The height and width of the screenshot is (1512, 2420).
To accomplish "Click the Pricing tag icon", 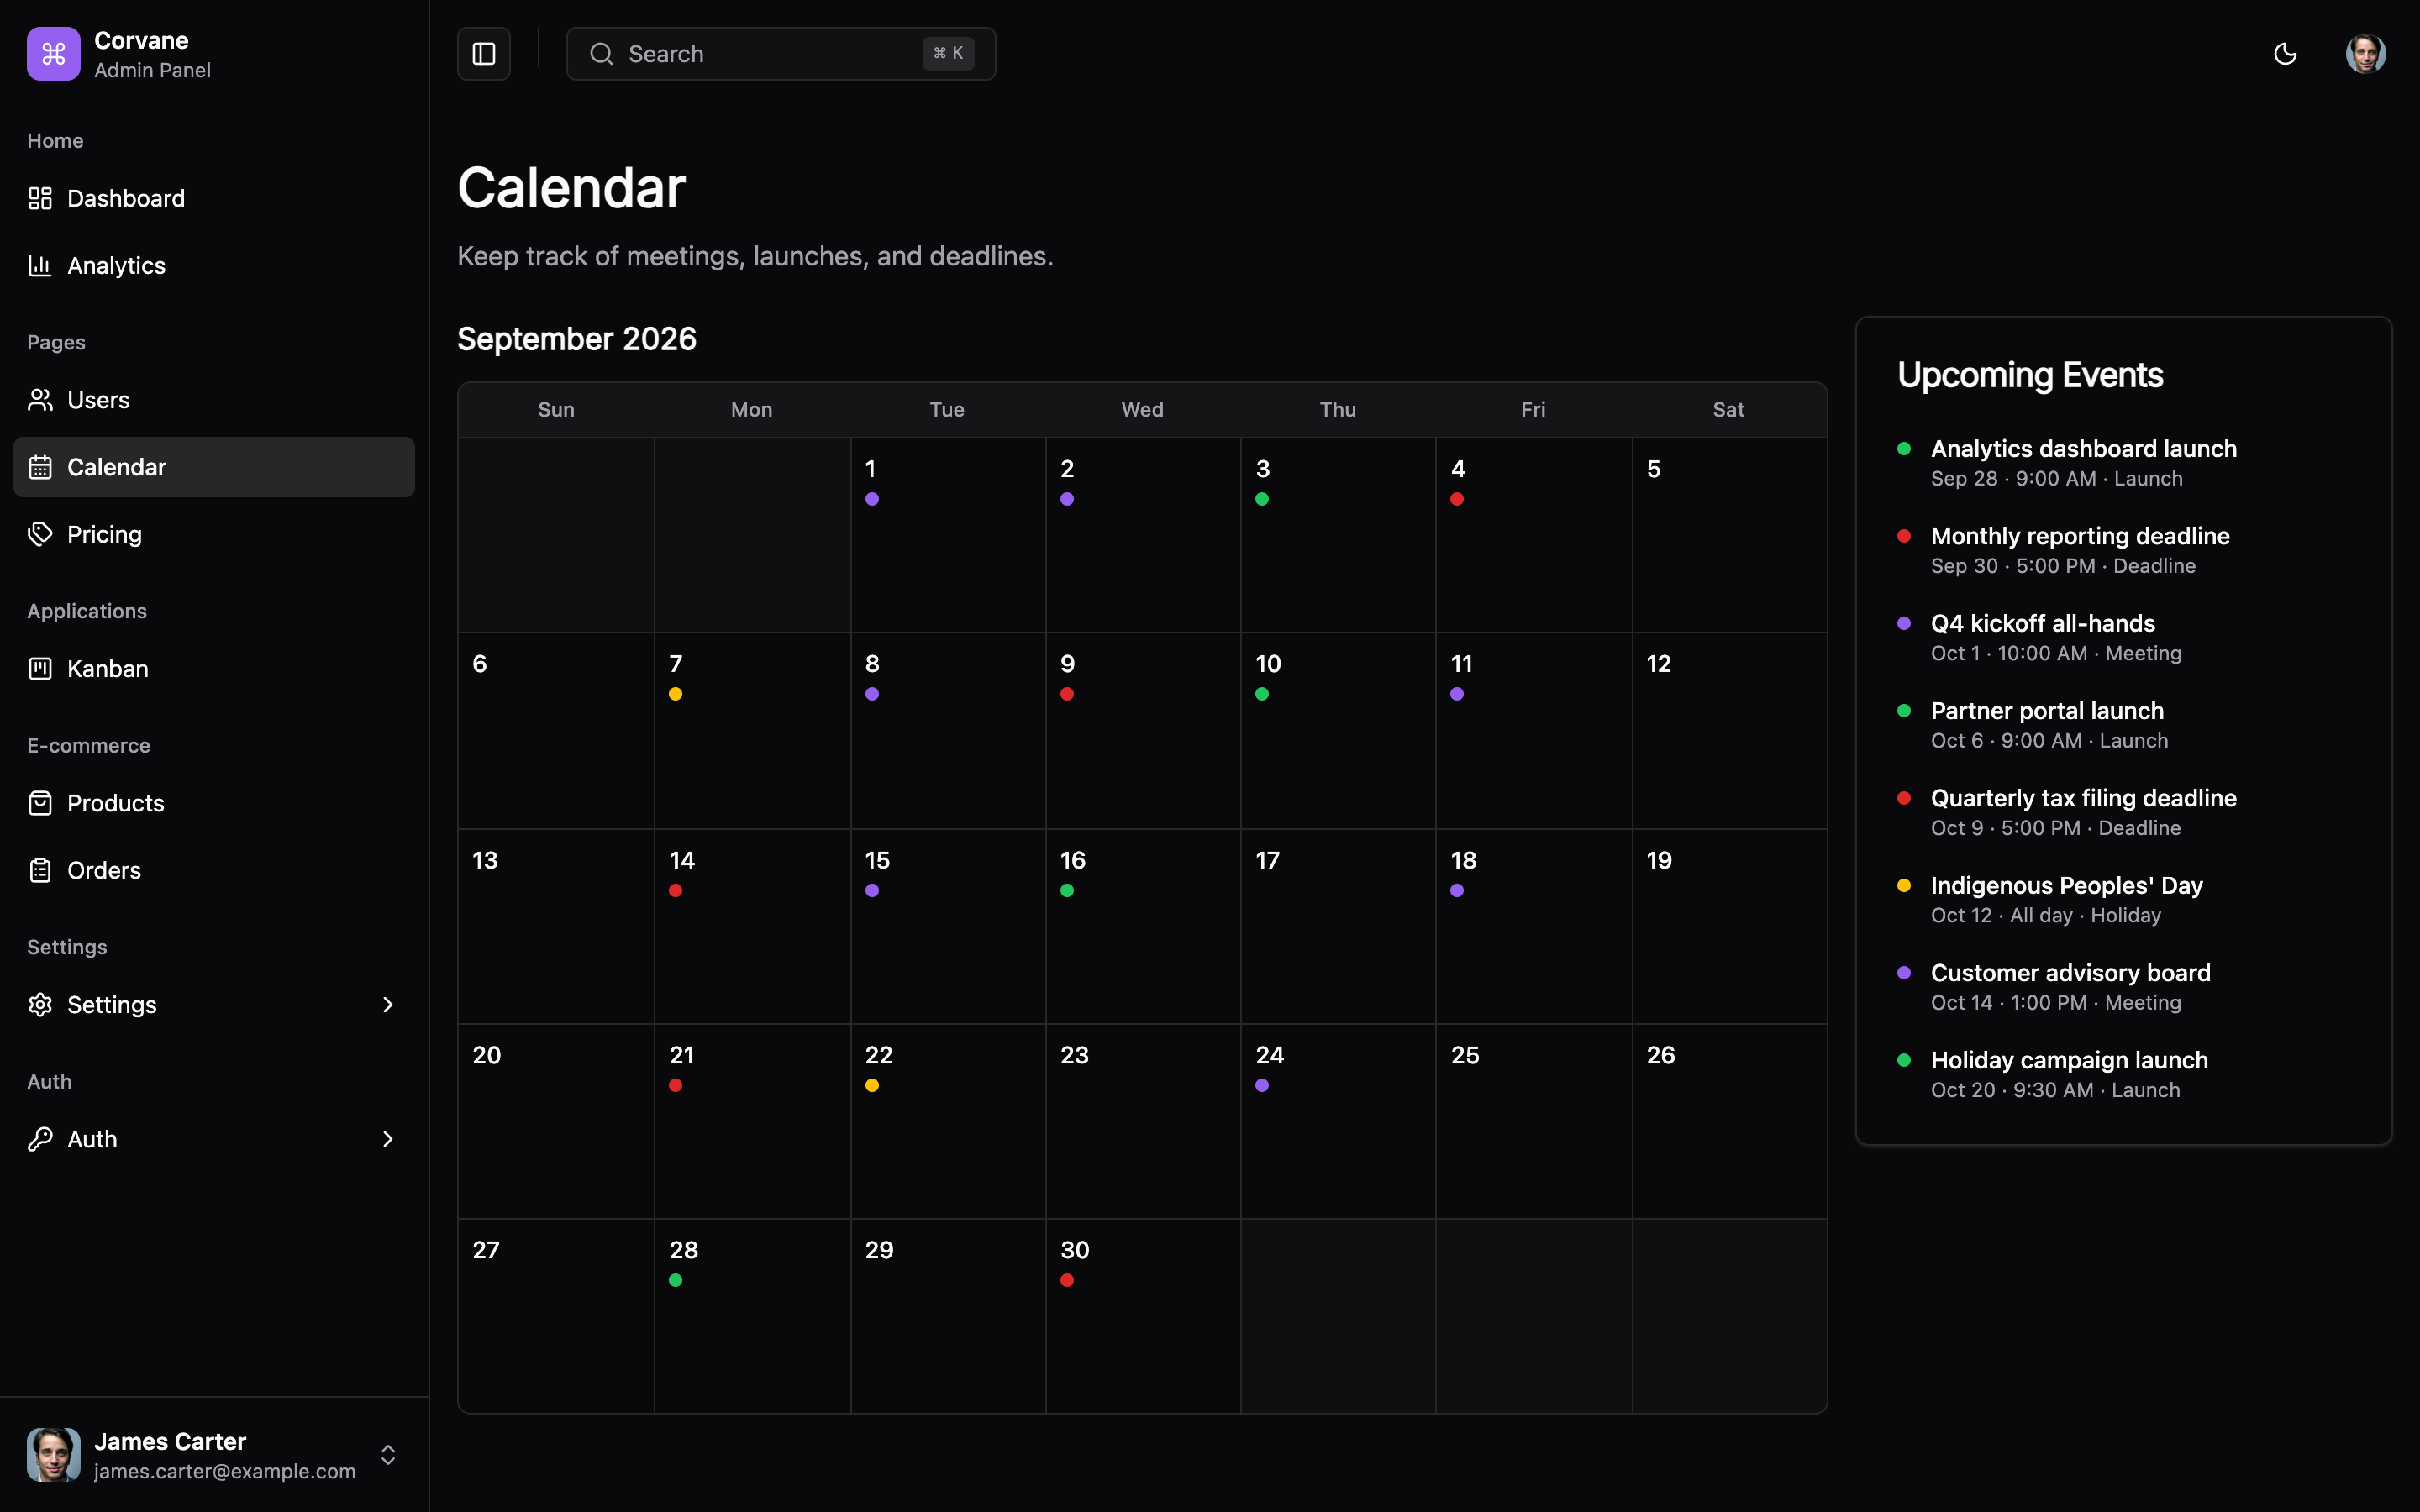I will pyautogui.click(x=40, y=534).
